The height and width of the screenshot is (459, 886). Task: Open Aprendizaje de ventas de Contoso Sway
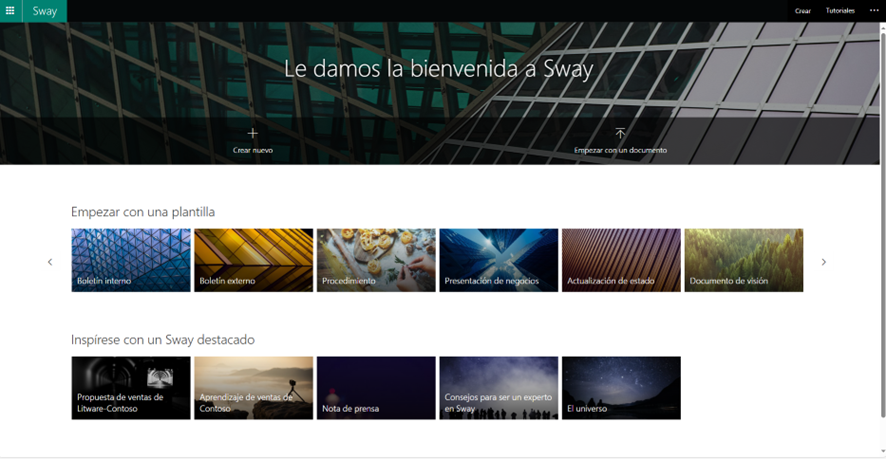pos(254,388)
